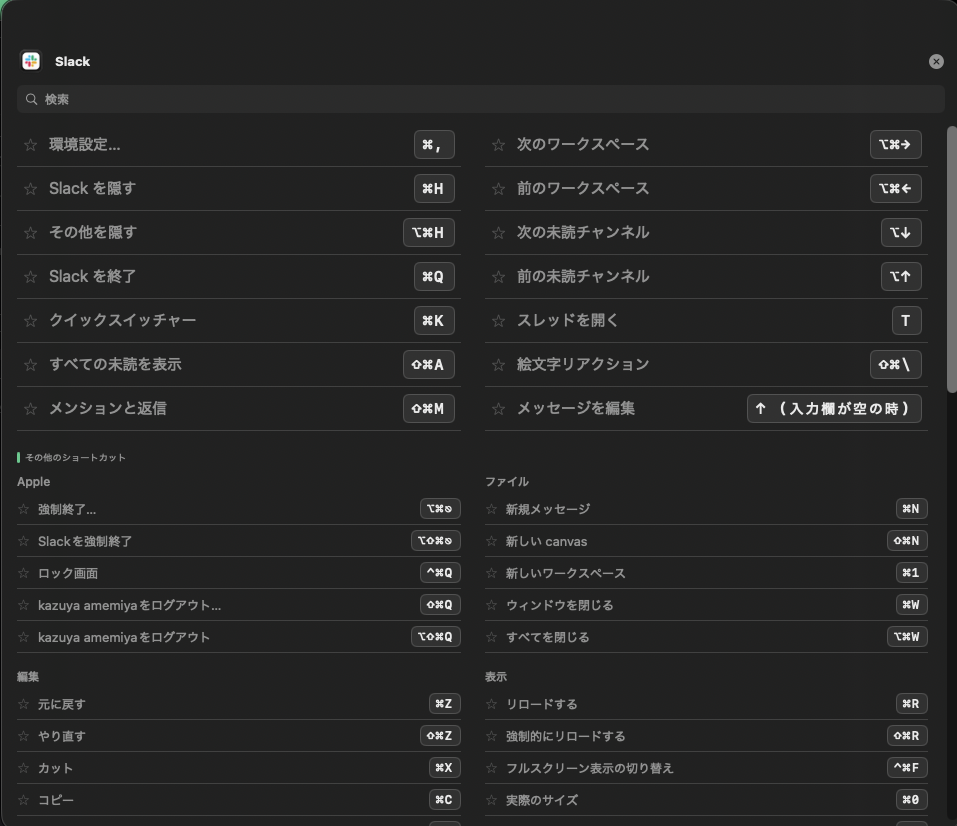Viewport: 957px width, 826px height.
Task: Click star icon beside 強制終了...
Action: (x=23, y=509)
